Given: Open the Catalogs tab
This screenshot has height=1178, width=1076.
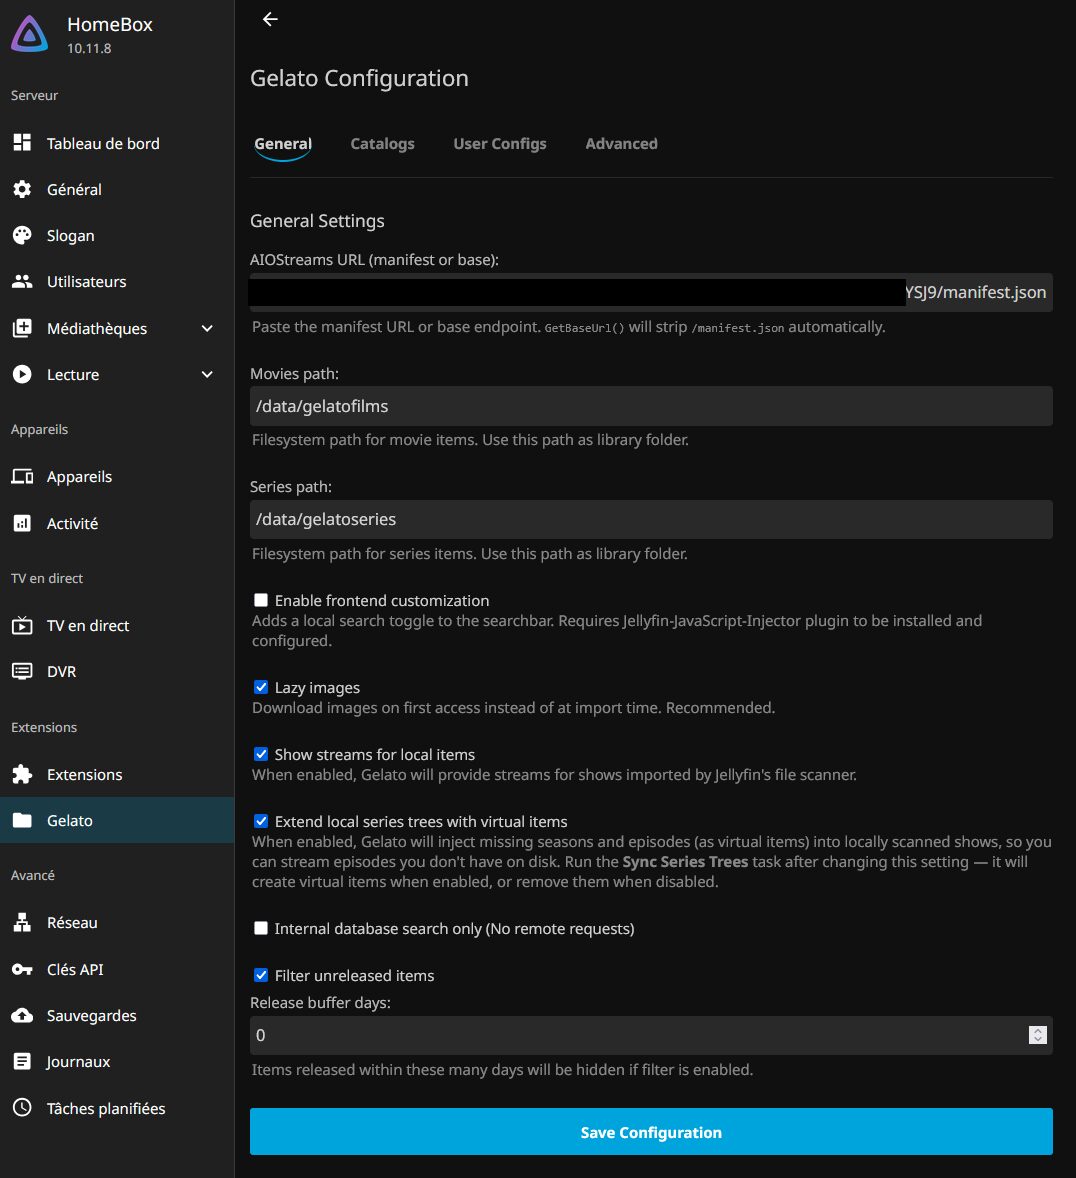Looking at the screenshot, I should pyautogui.click(x=382, y=143).
